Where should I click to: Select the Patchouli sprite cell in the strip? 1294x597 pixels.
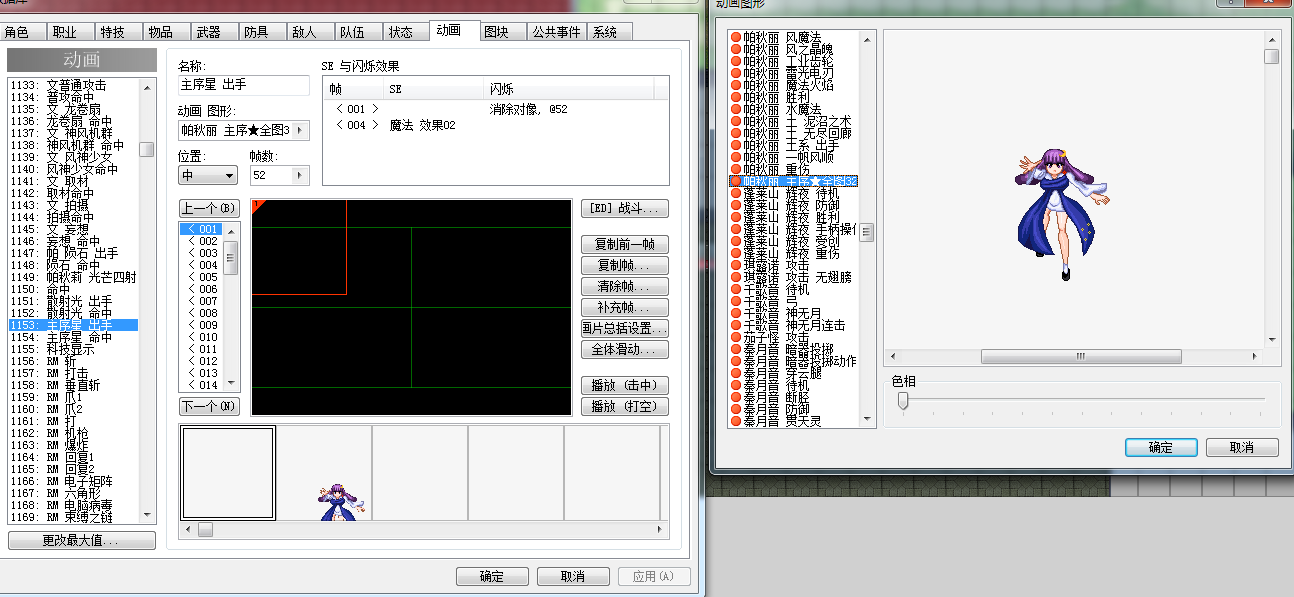[x=324, y=472]
